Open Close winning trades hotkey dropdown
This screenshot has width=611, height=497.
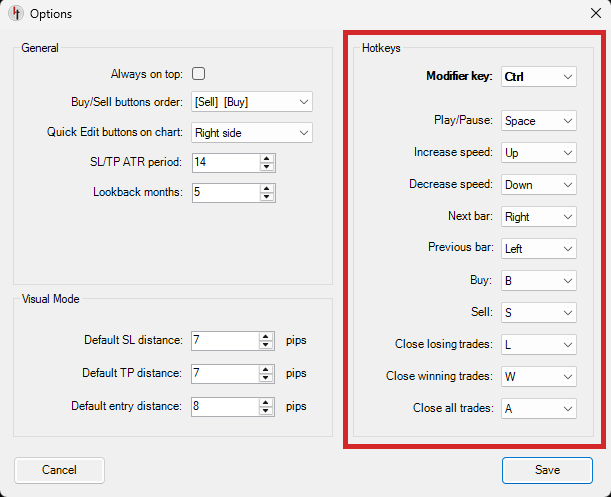[x=539, y=377]
